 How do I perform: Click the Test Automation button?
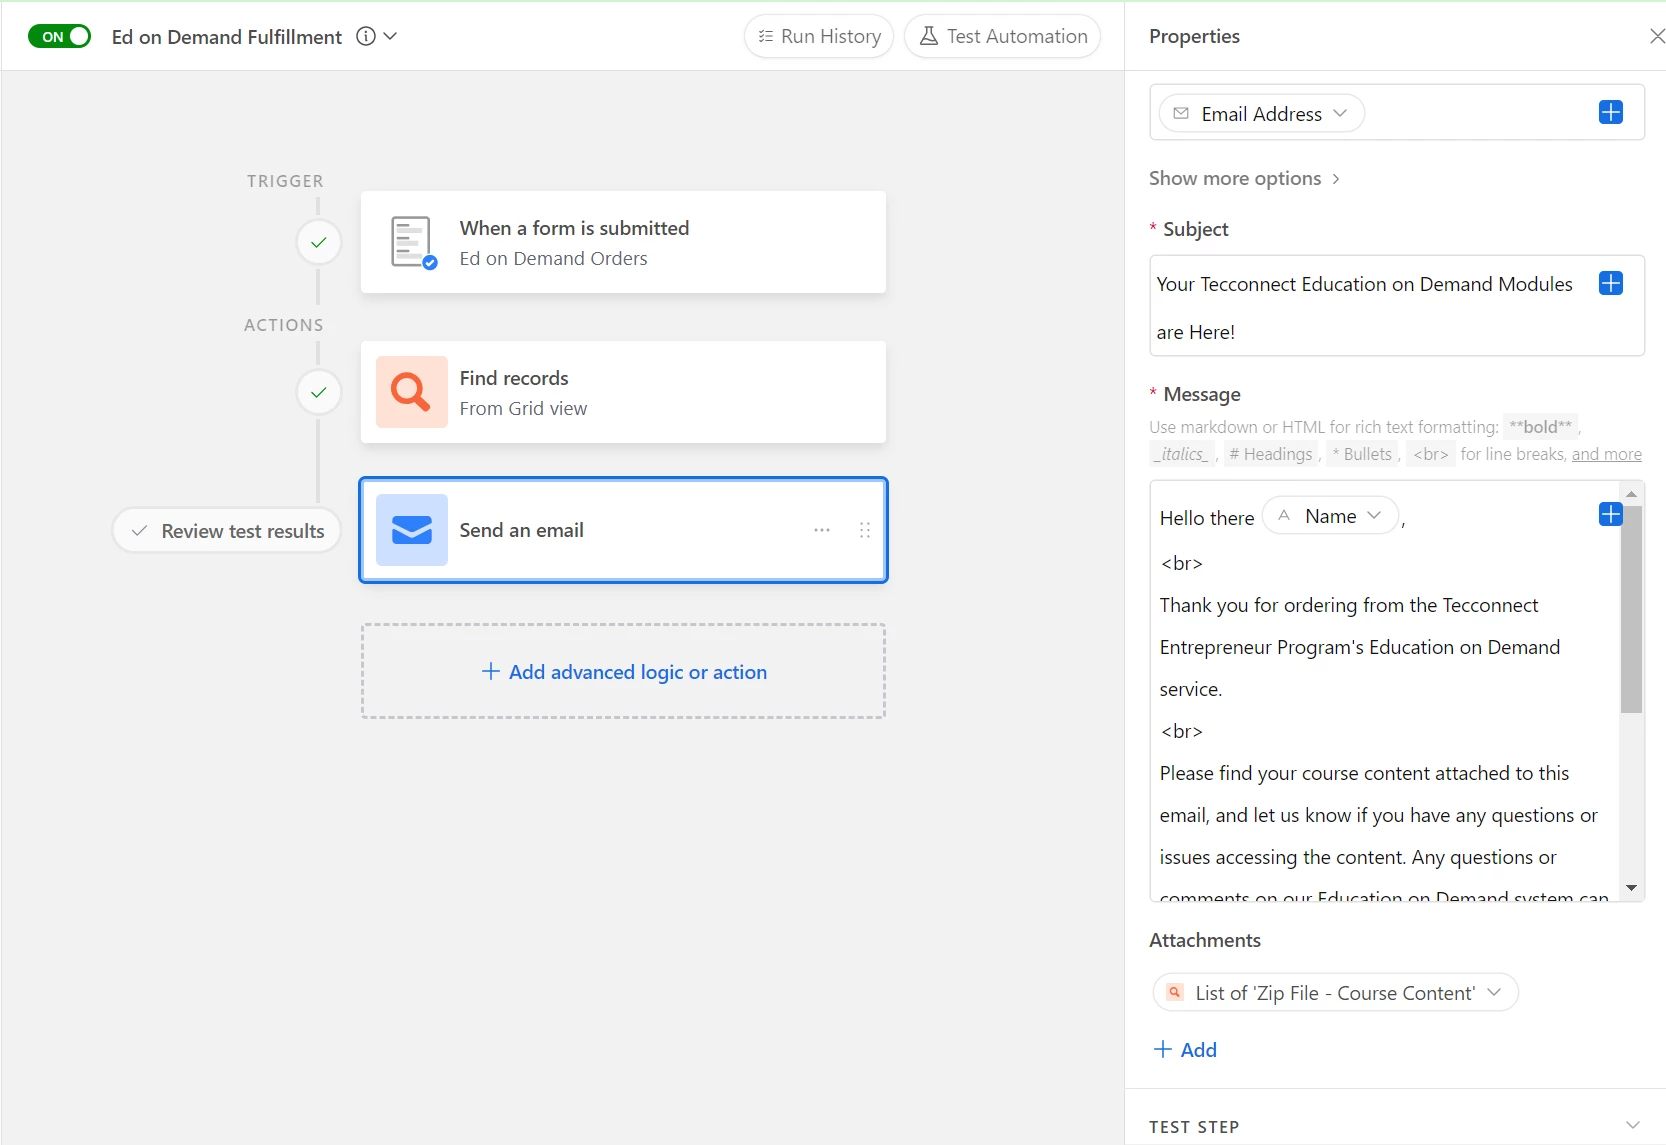[x=1002, y=37]
